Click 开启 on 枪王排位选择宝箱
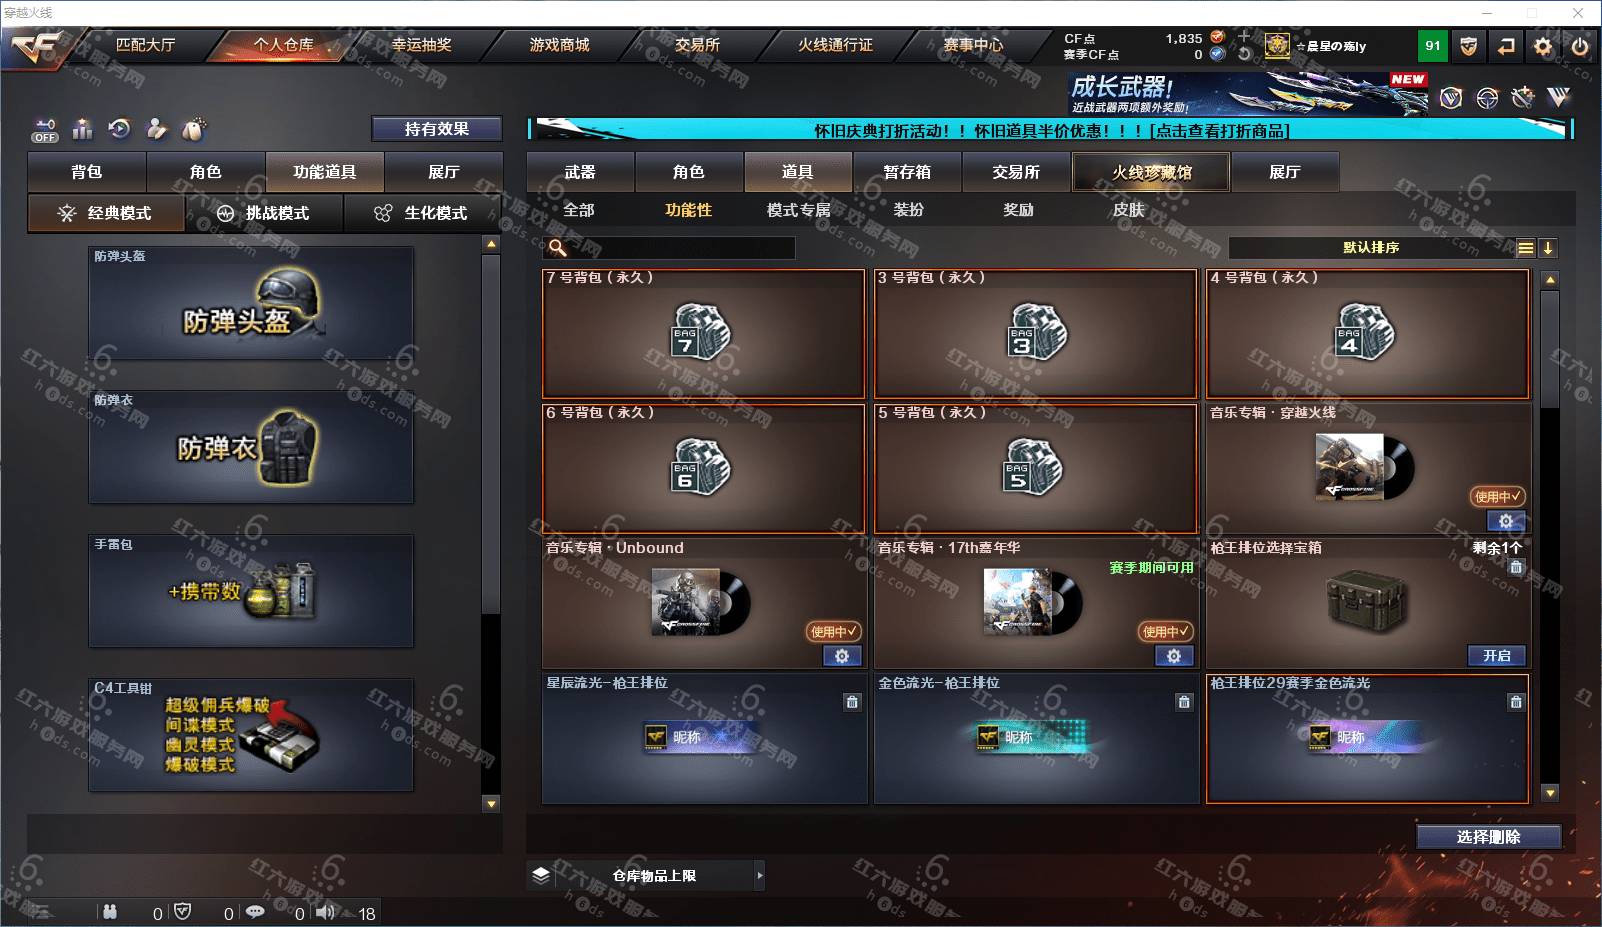Image resolution: width=1602 pixels, height=927 pixels. (x=1497, y=656)
